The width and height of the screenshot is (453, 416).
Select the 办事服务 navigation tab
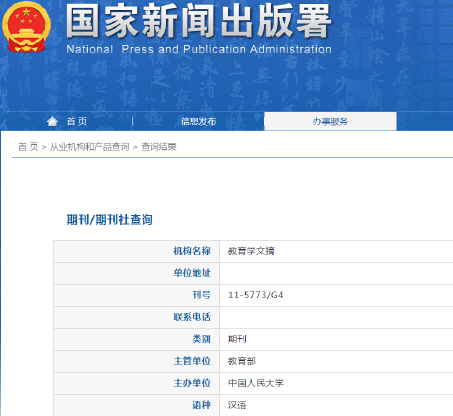click(330, 121)
